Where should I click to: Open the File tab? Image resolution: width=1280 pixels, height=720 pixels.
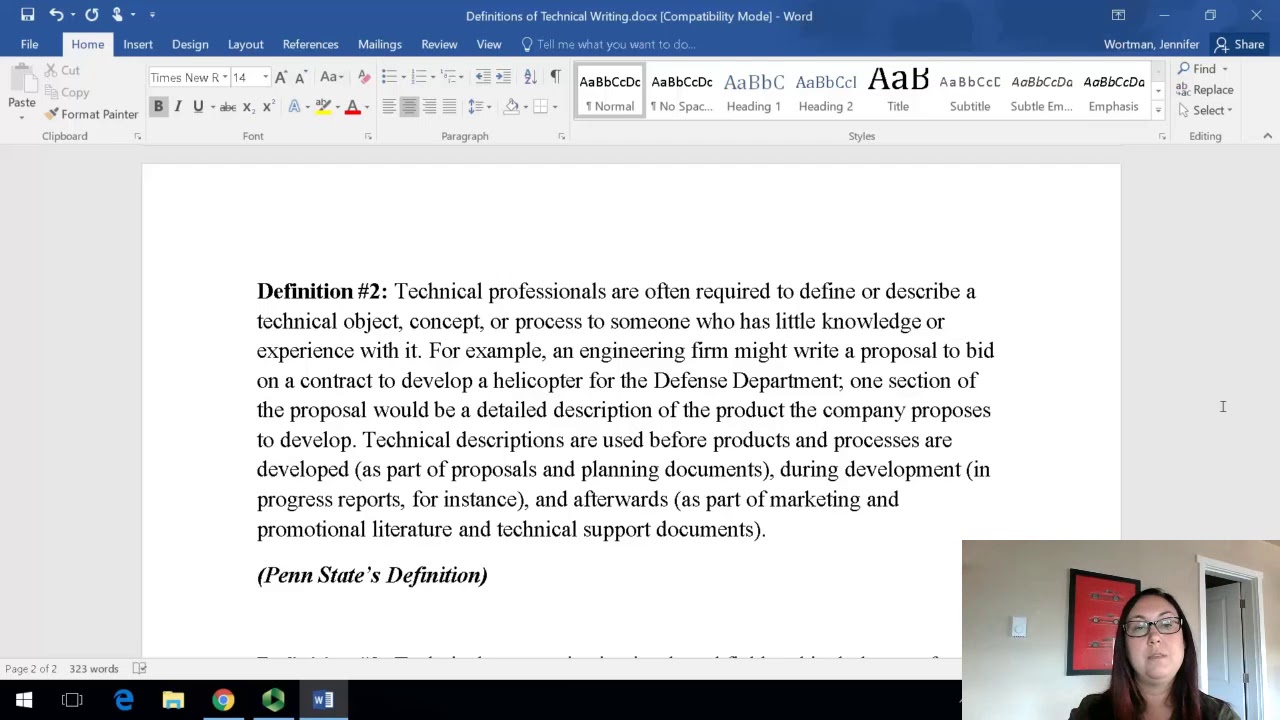point(29,44)
